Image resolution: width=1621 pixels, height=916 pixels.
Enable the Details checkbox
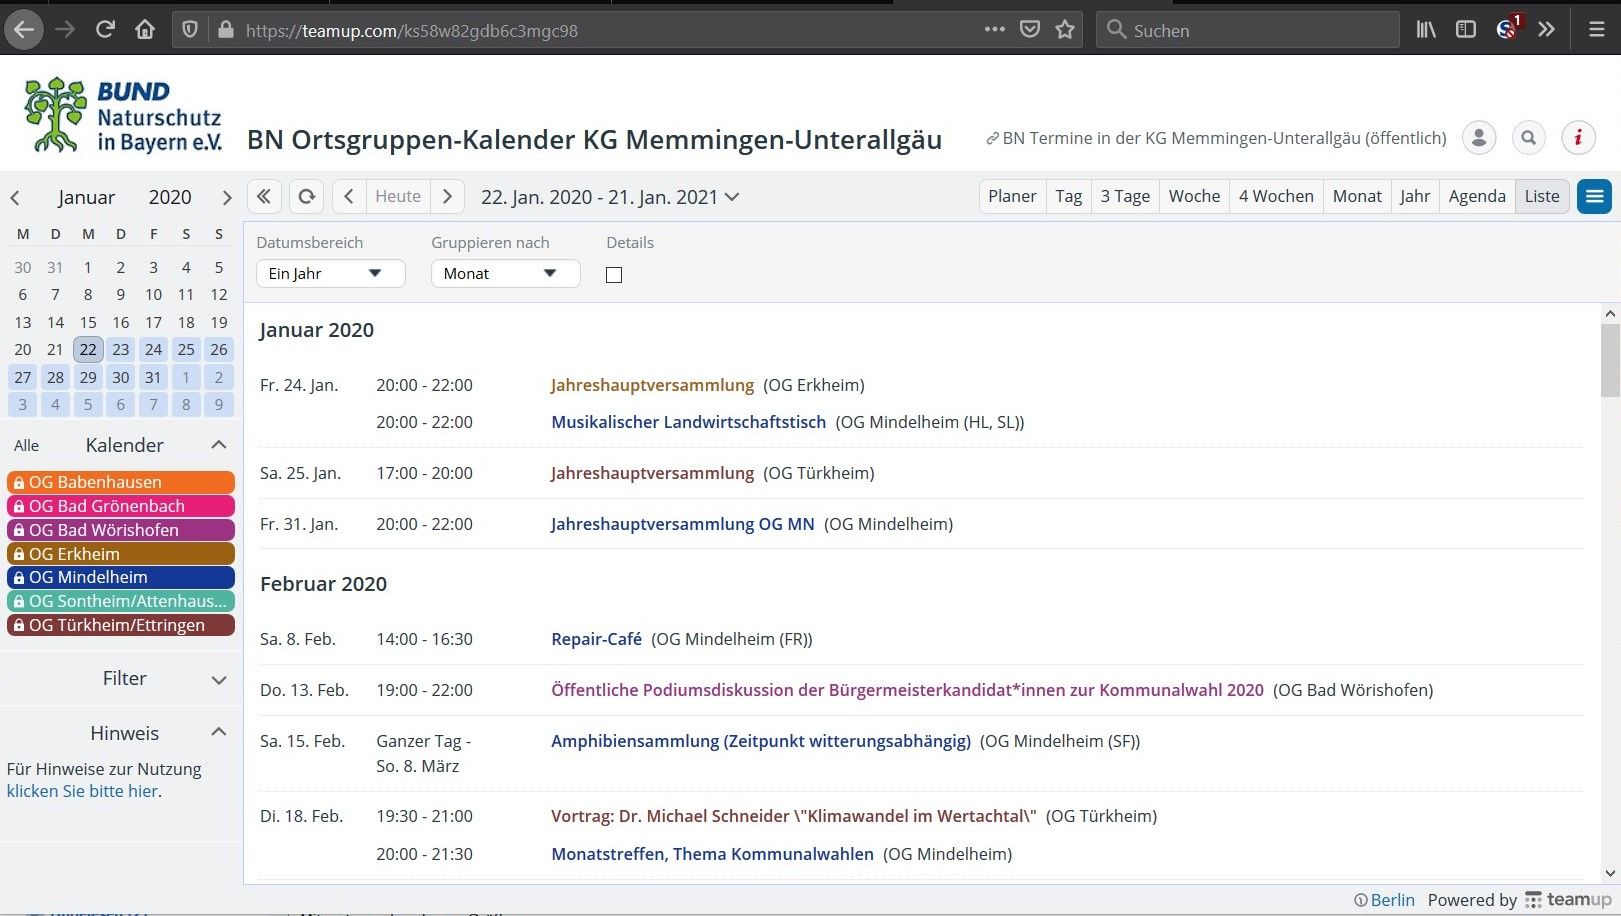[x=614, y=275]
